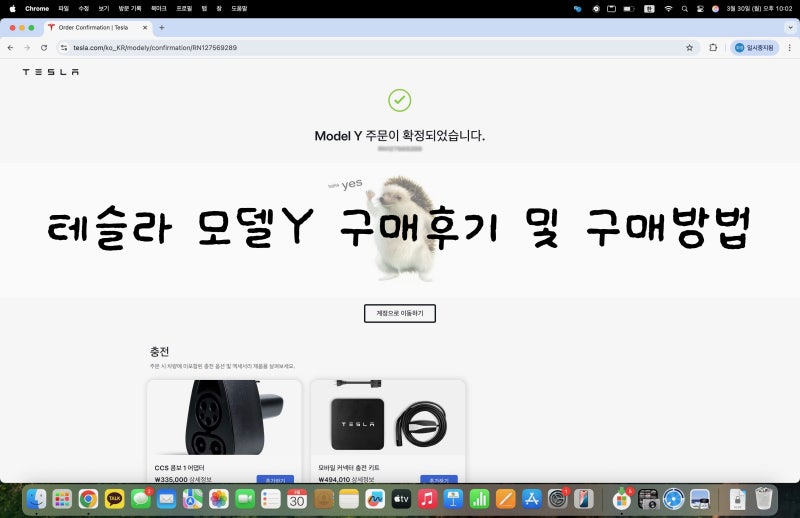800x518 pixels.
Task: Add the CCS 콤보 1 어댑터 to order
Action: click(x=275, y=479)
